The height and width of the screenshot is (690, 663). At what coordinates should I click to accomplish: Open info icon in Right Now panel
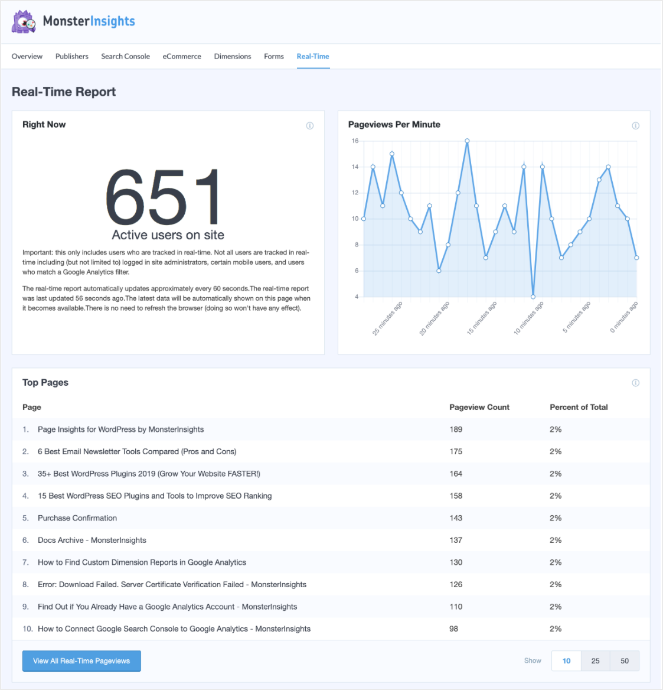[310, 126]
